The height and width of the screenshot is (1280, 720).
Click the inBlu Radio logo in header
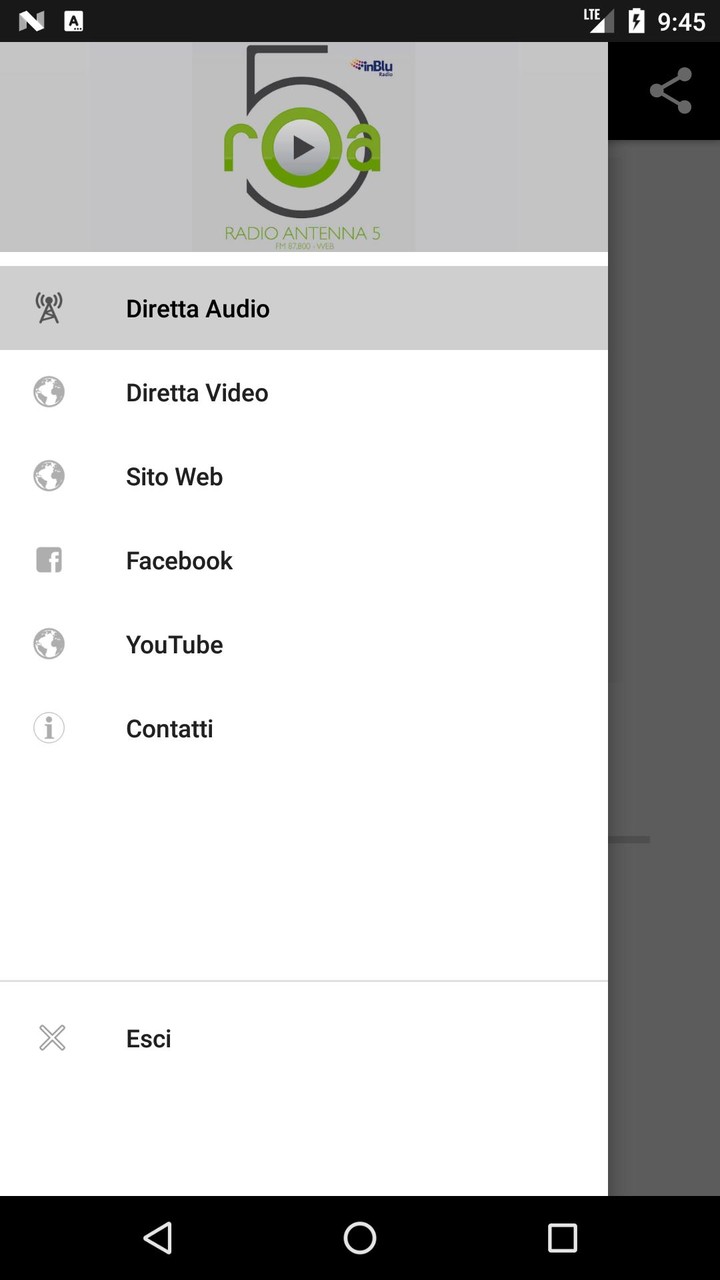pos(372,68)
